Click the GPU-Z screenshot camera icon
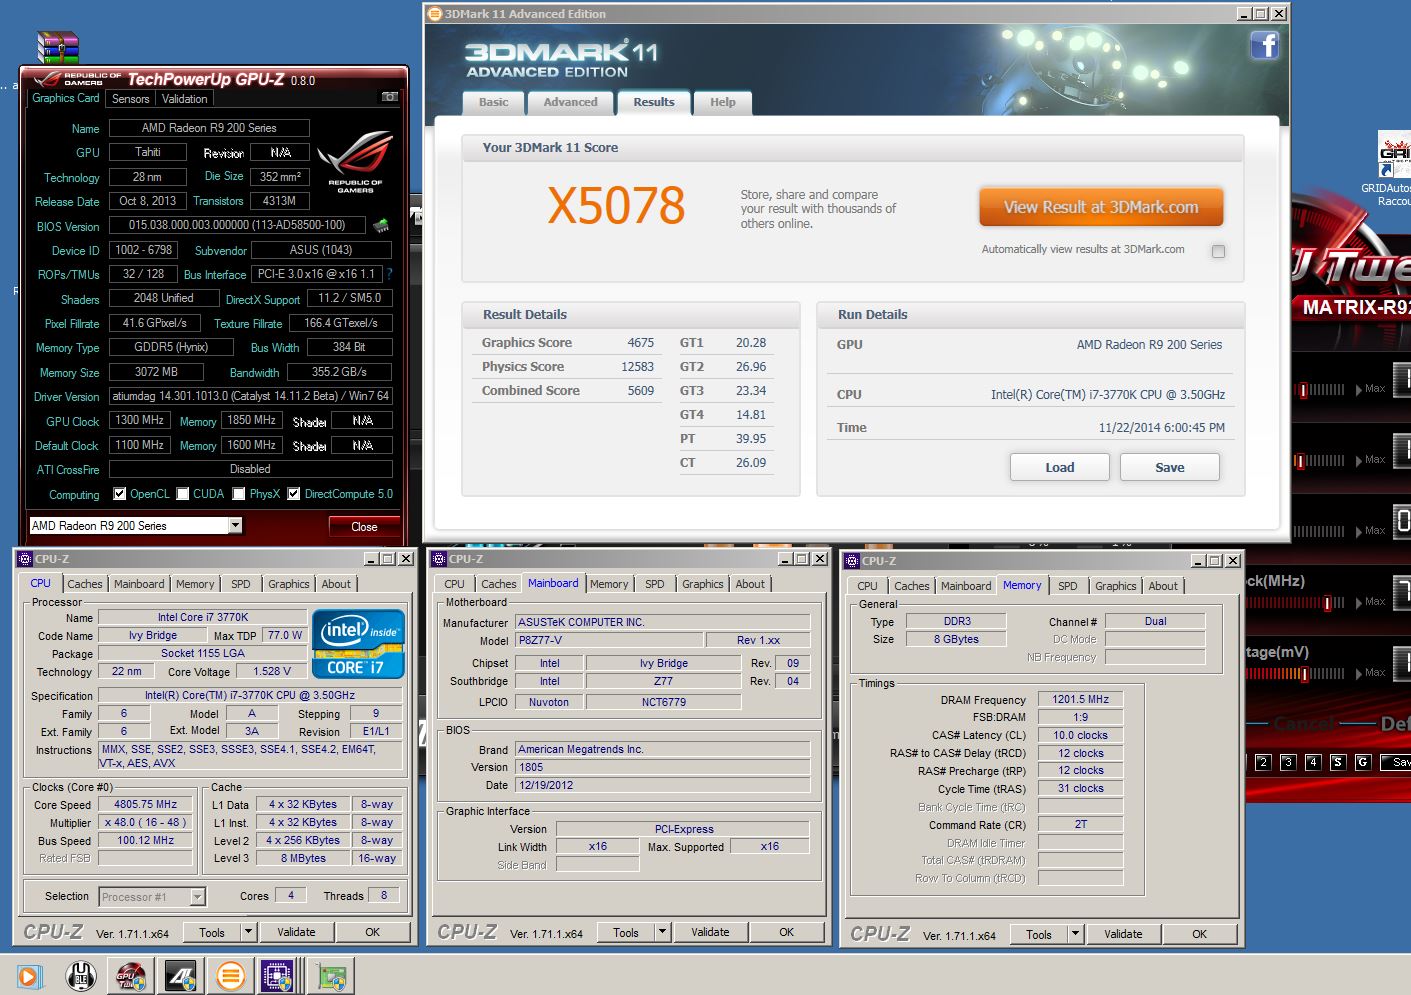The image size is (1411, 995). pos(390,97)
